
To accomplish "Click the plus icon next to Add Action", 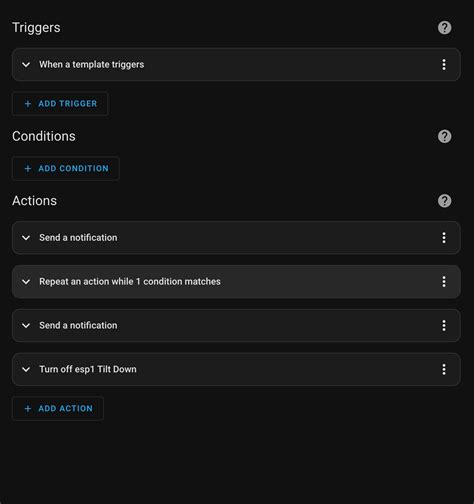I will point(28,408).
